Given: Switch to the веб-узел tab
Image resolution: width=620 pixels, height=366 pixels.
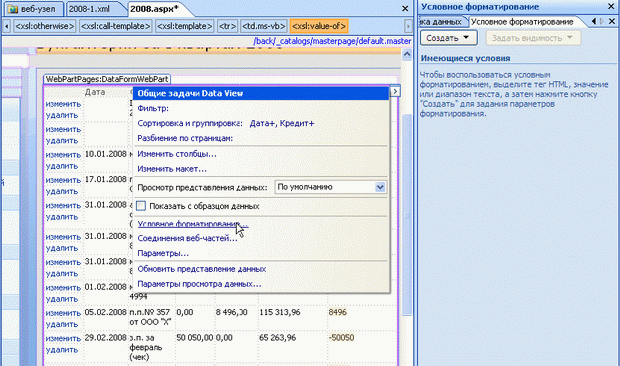Looking at the screenshot, I should (x=33, y=9).
